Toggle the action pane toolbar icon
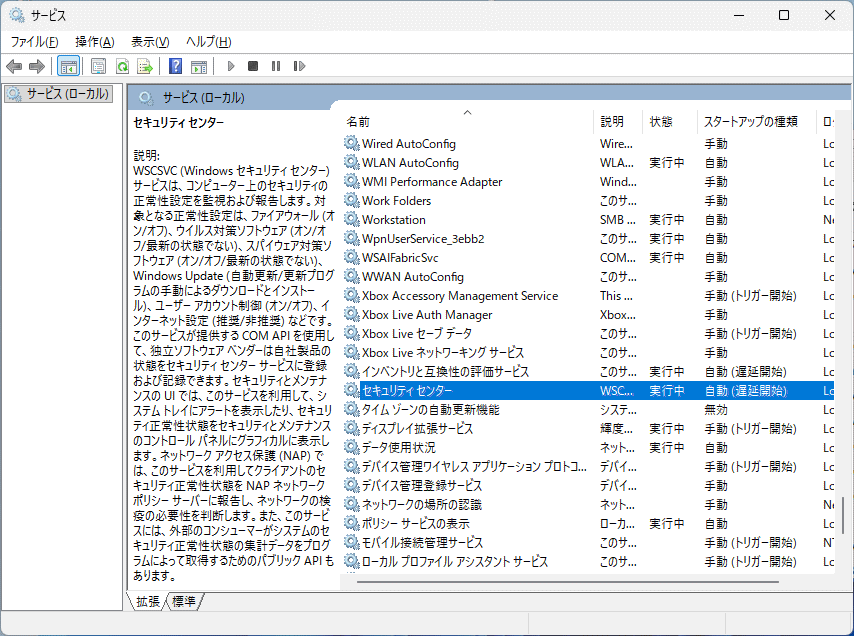 pyautogui.click(x=199, y=66)
